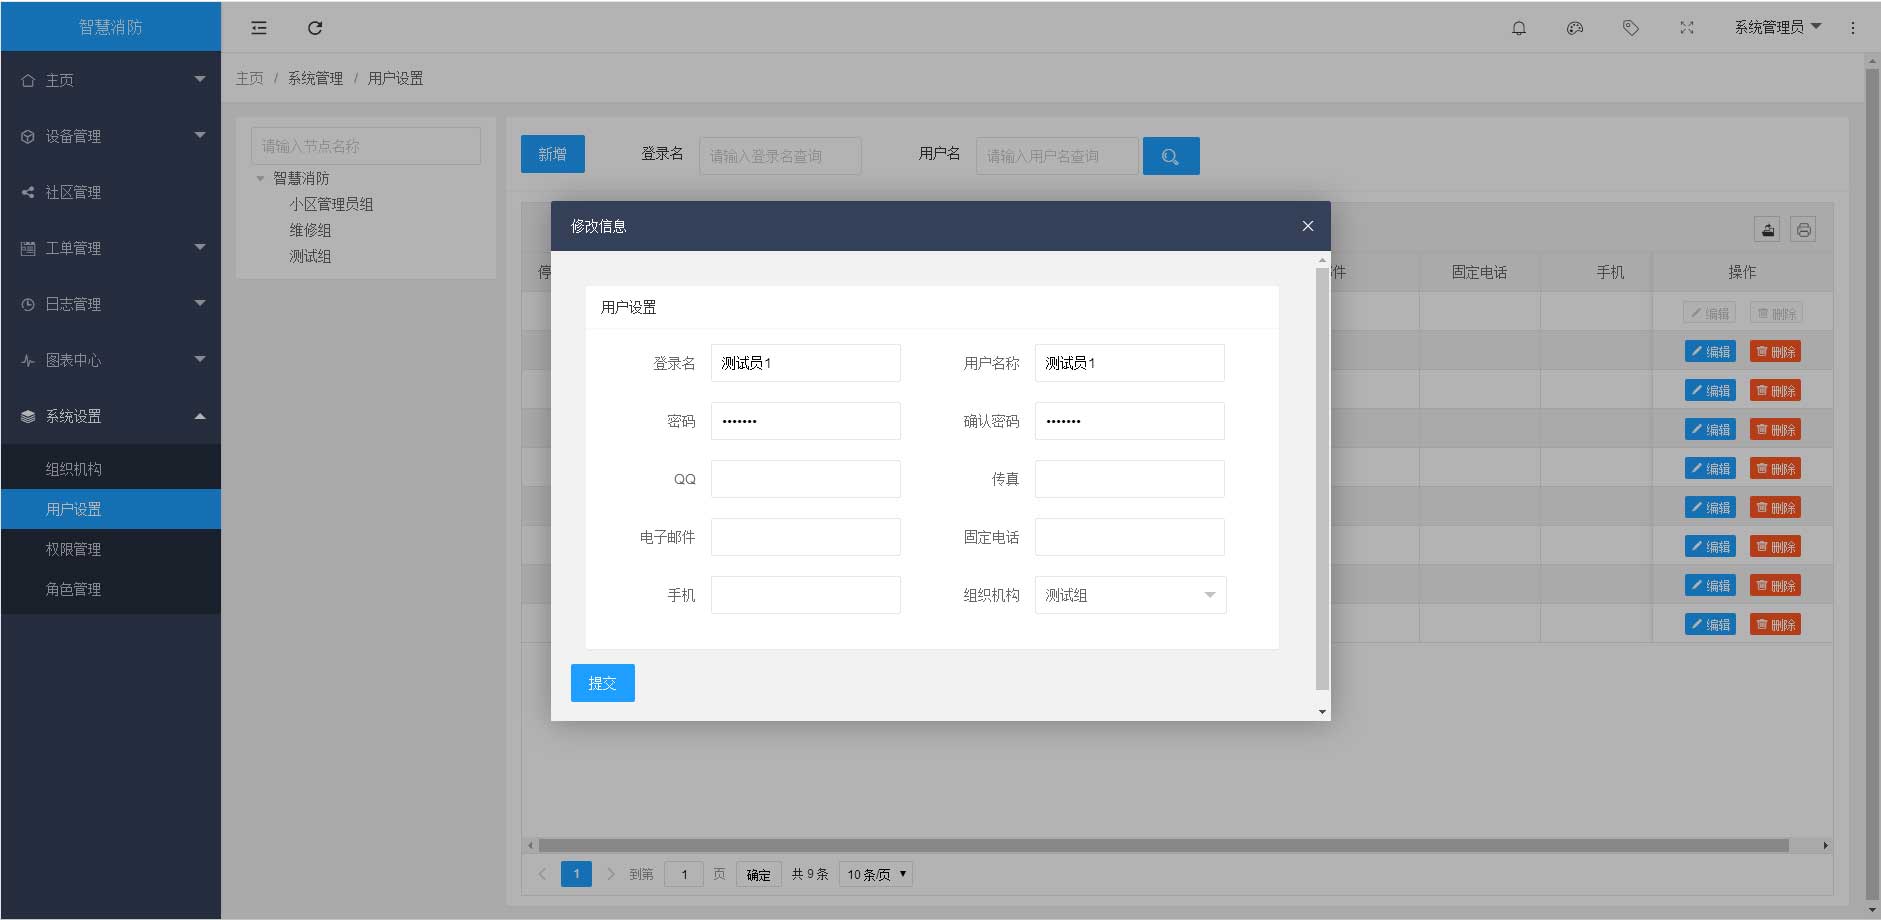Expand the 系统管理员 user menu
This screenshot has width=1881, height=920.
pos(1777,27)
